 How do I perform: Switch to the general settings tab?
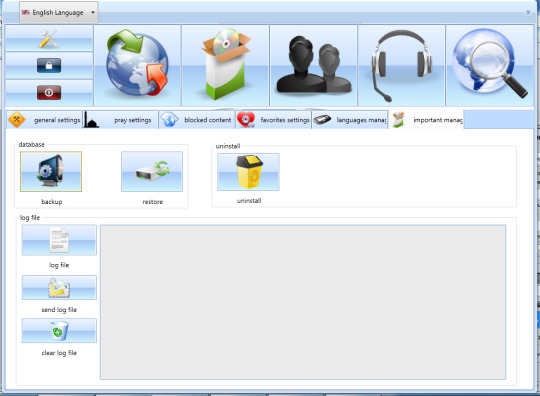click(44, 120)
